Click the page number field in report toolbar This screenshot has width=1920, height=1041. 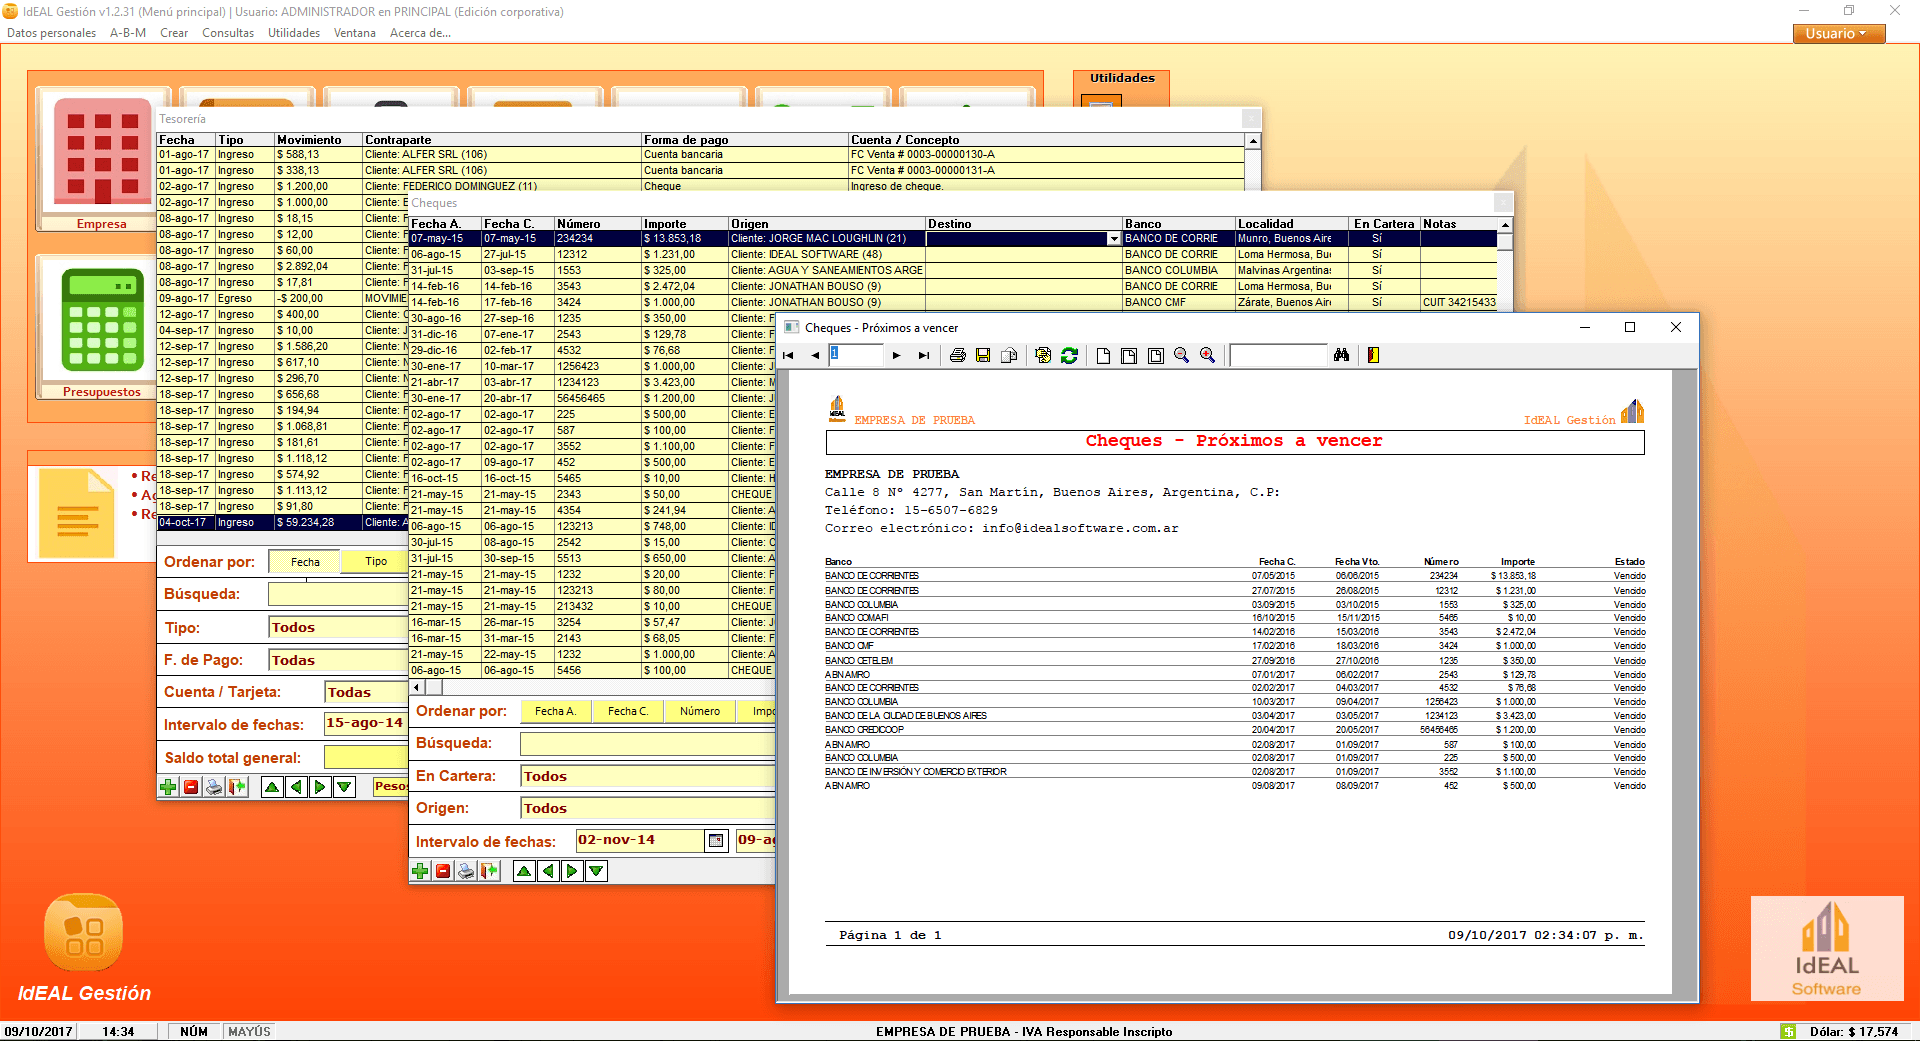[x=856, y=355]
